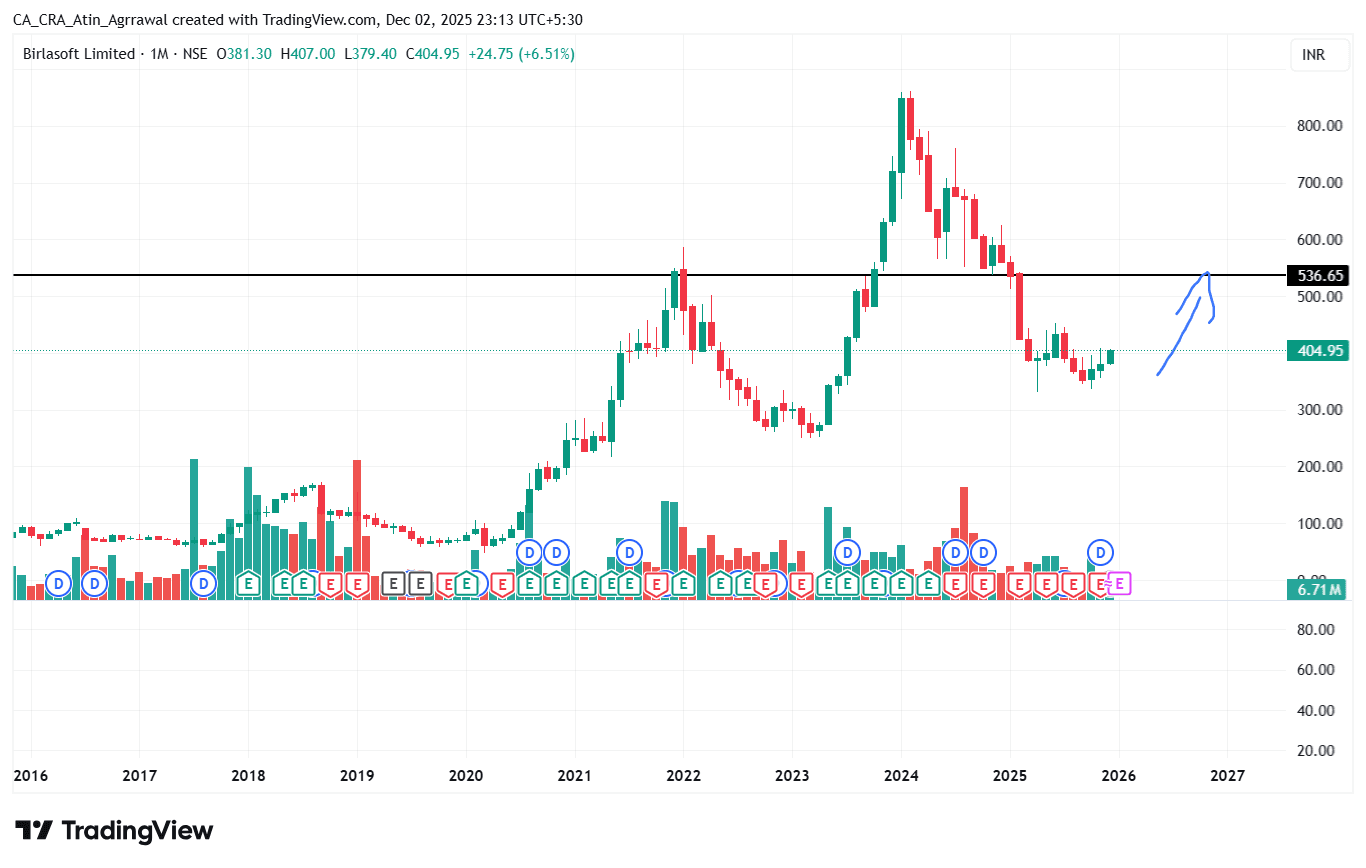Click the TradingView logo

114,830
